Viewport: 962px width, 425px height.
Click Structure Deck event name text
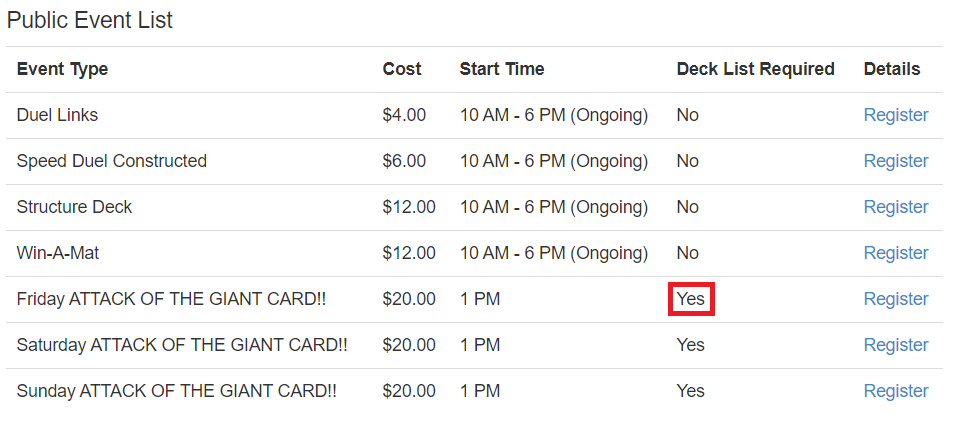point(74,207)
